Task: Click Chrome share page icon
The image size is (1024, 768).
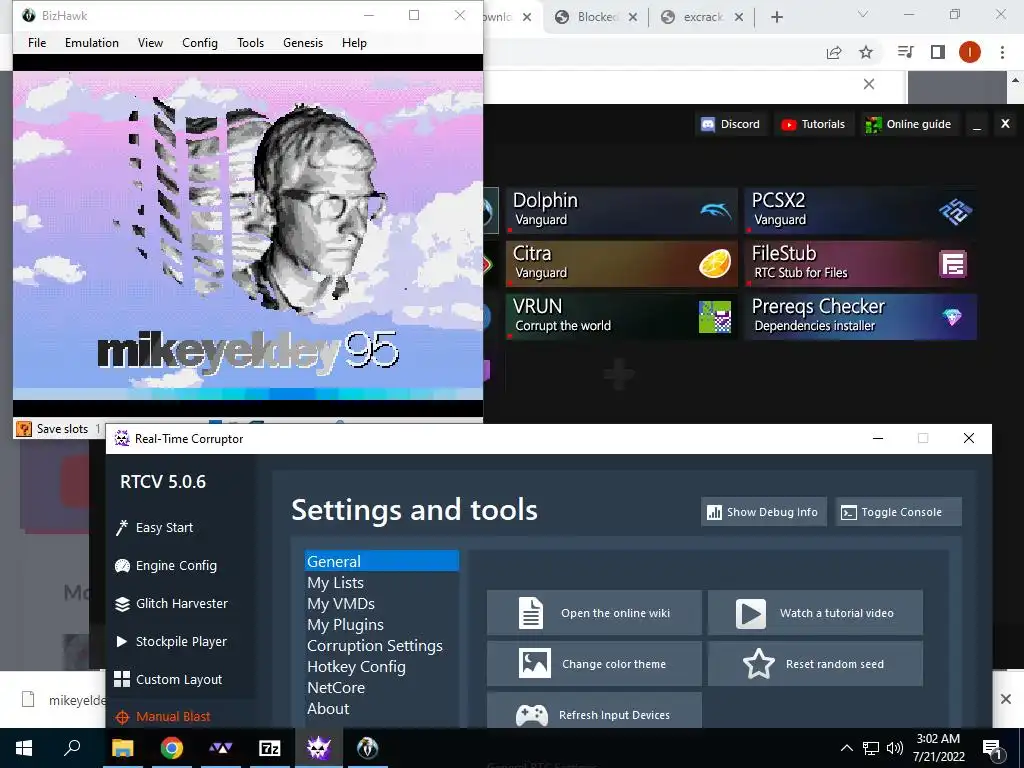Action: (834, 52)
